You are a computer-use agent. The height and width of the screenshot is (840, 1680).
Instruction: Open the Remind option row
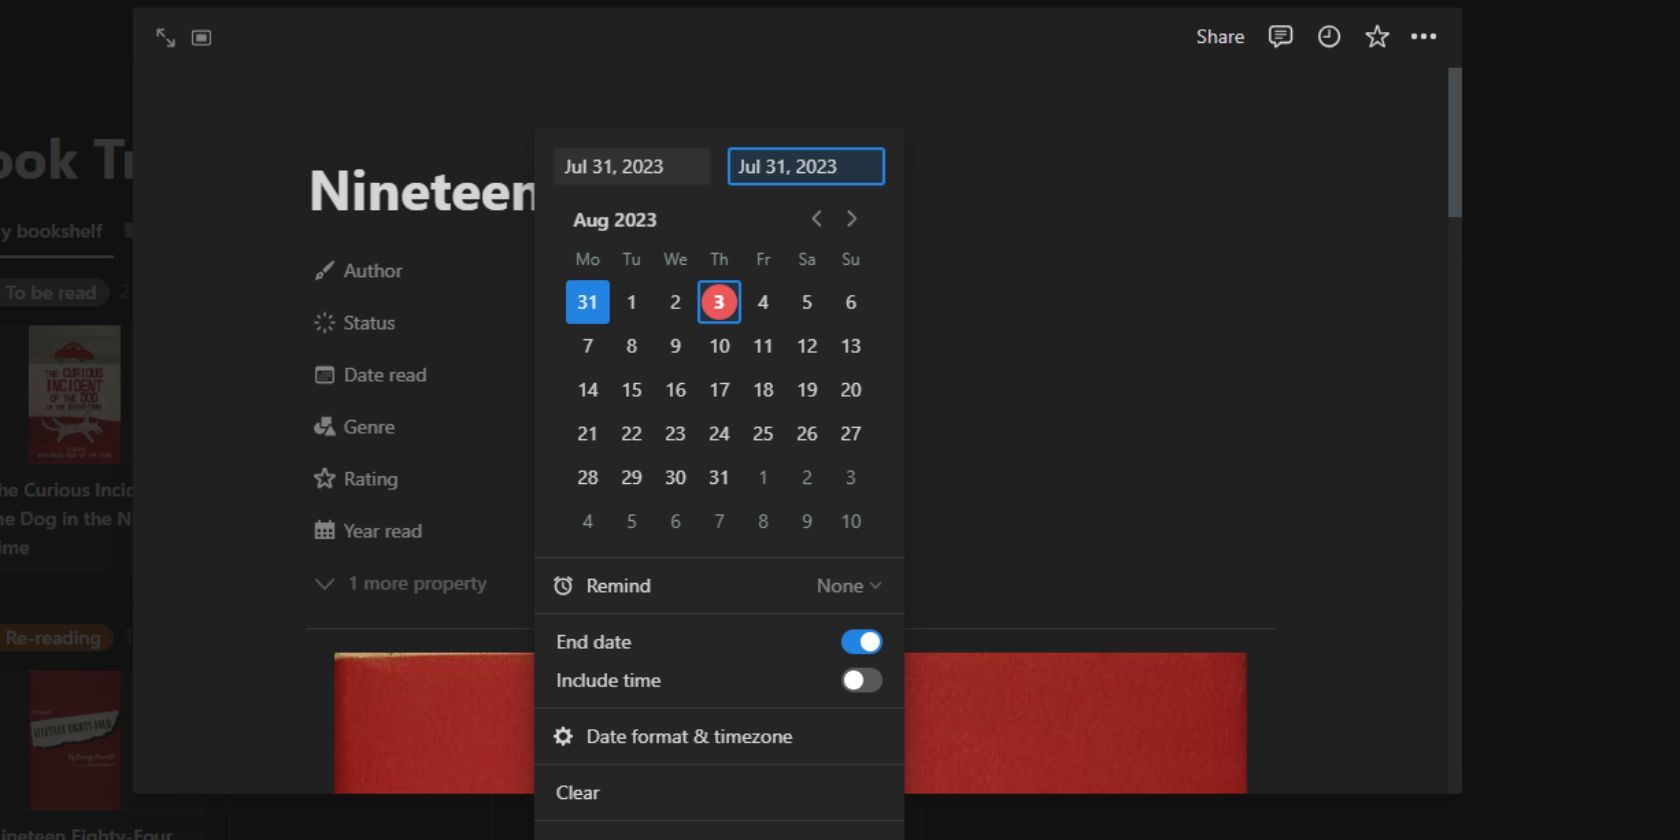pyautogui.click(x=719, y=586)
